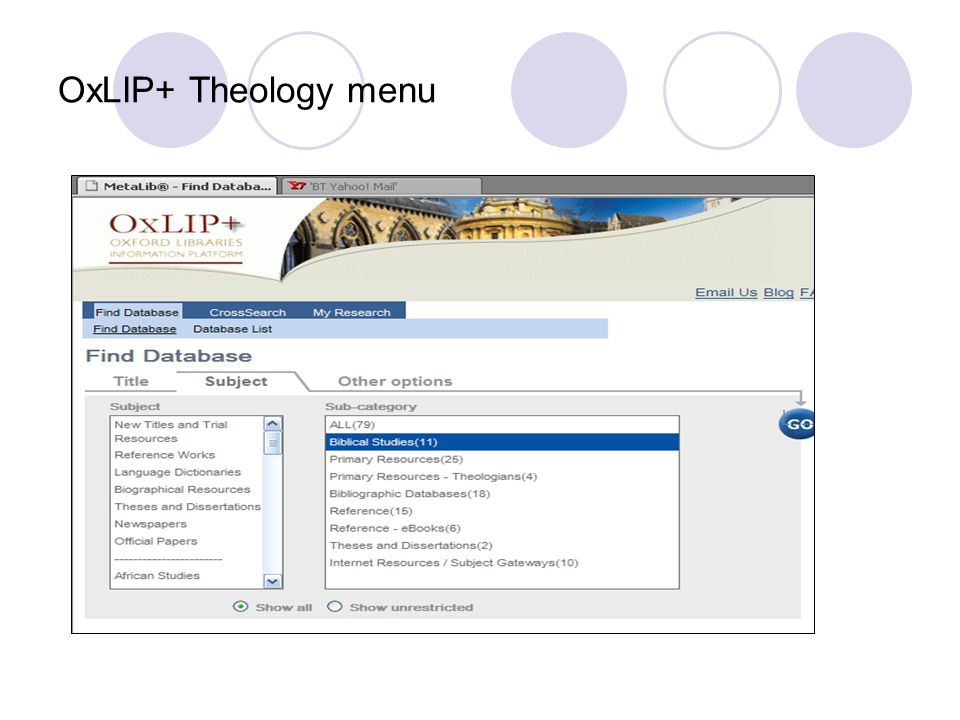960x720 pixels.
Task: Click the Email Us link
Action: pos(726,292)
